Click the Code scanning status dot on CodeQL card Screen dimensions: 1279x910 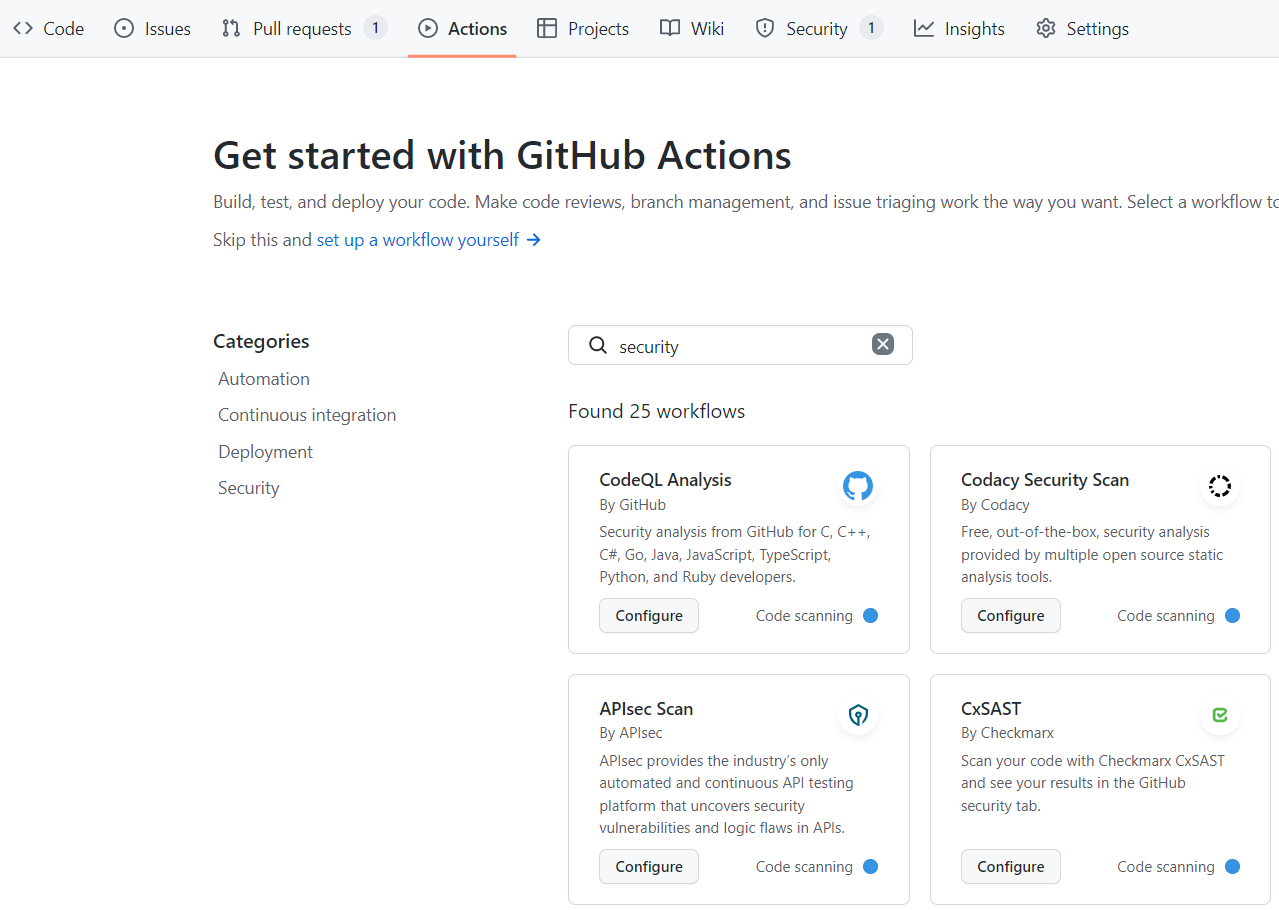pyautogui.click(x=870, y=615)
